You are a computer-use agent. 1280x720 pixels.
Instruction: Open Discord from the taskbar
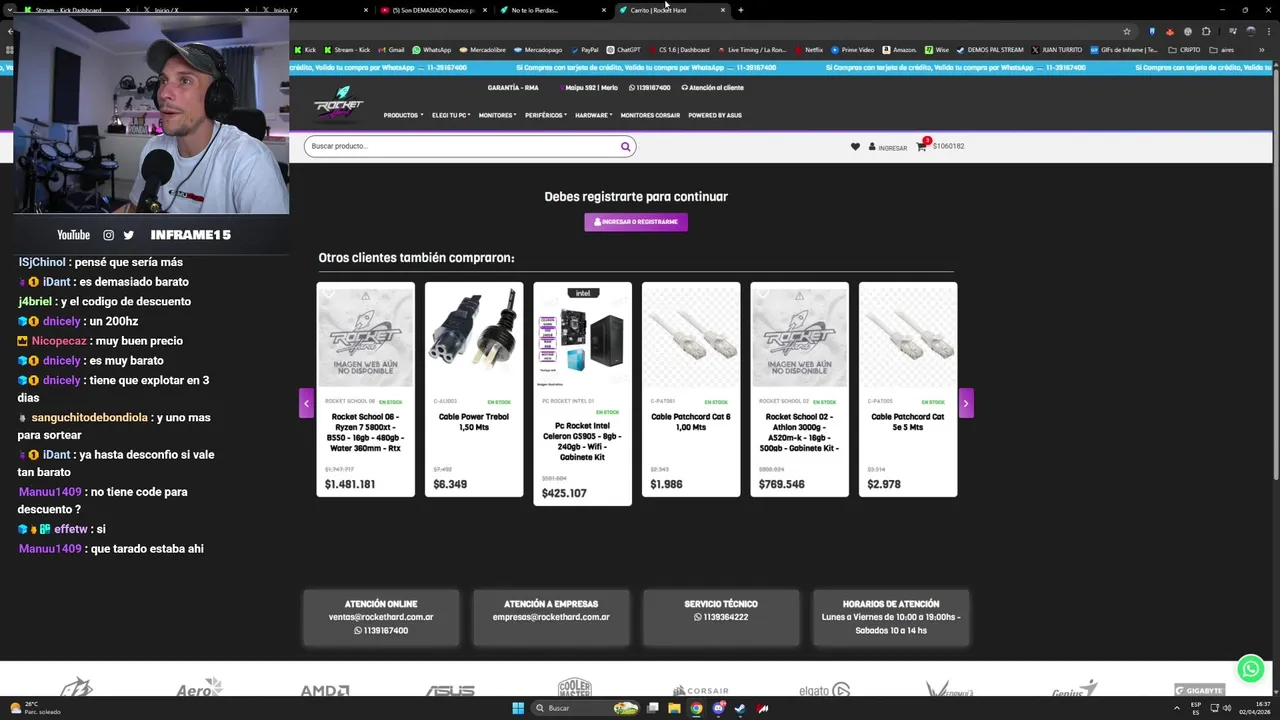coord(718,708)
